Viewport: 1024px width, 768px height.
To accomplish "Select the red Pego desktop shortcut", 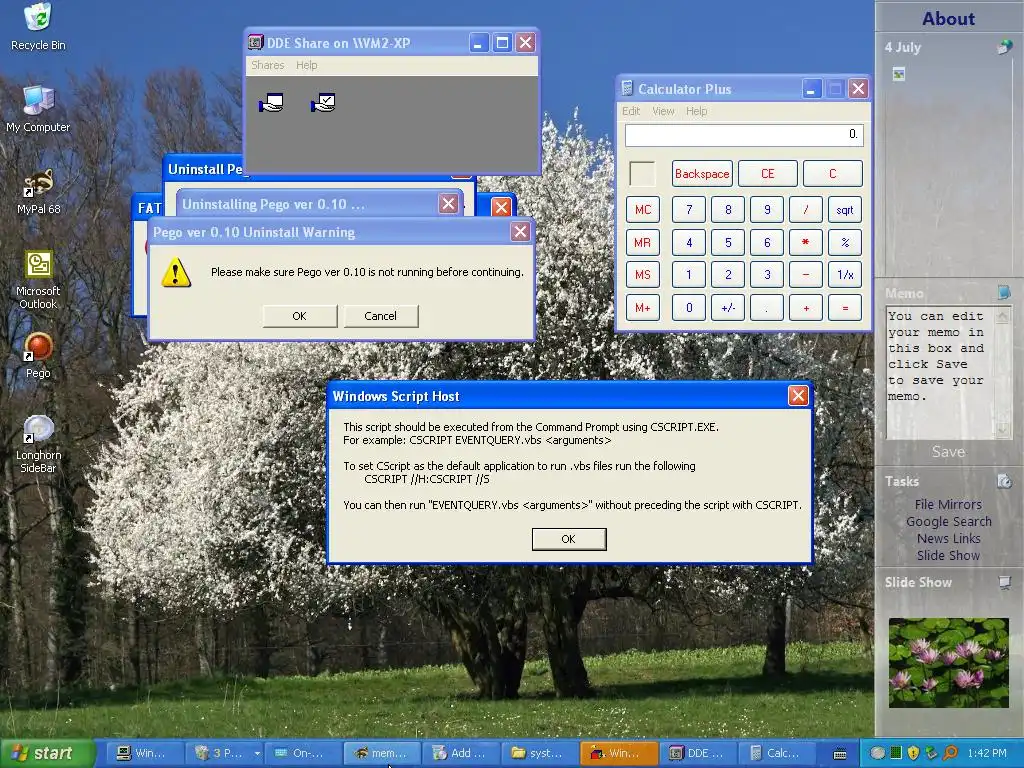I will pyautogui.click(x=38, y=355).
